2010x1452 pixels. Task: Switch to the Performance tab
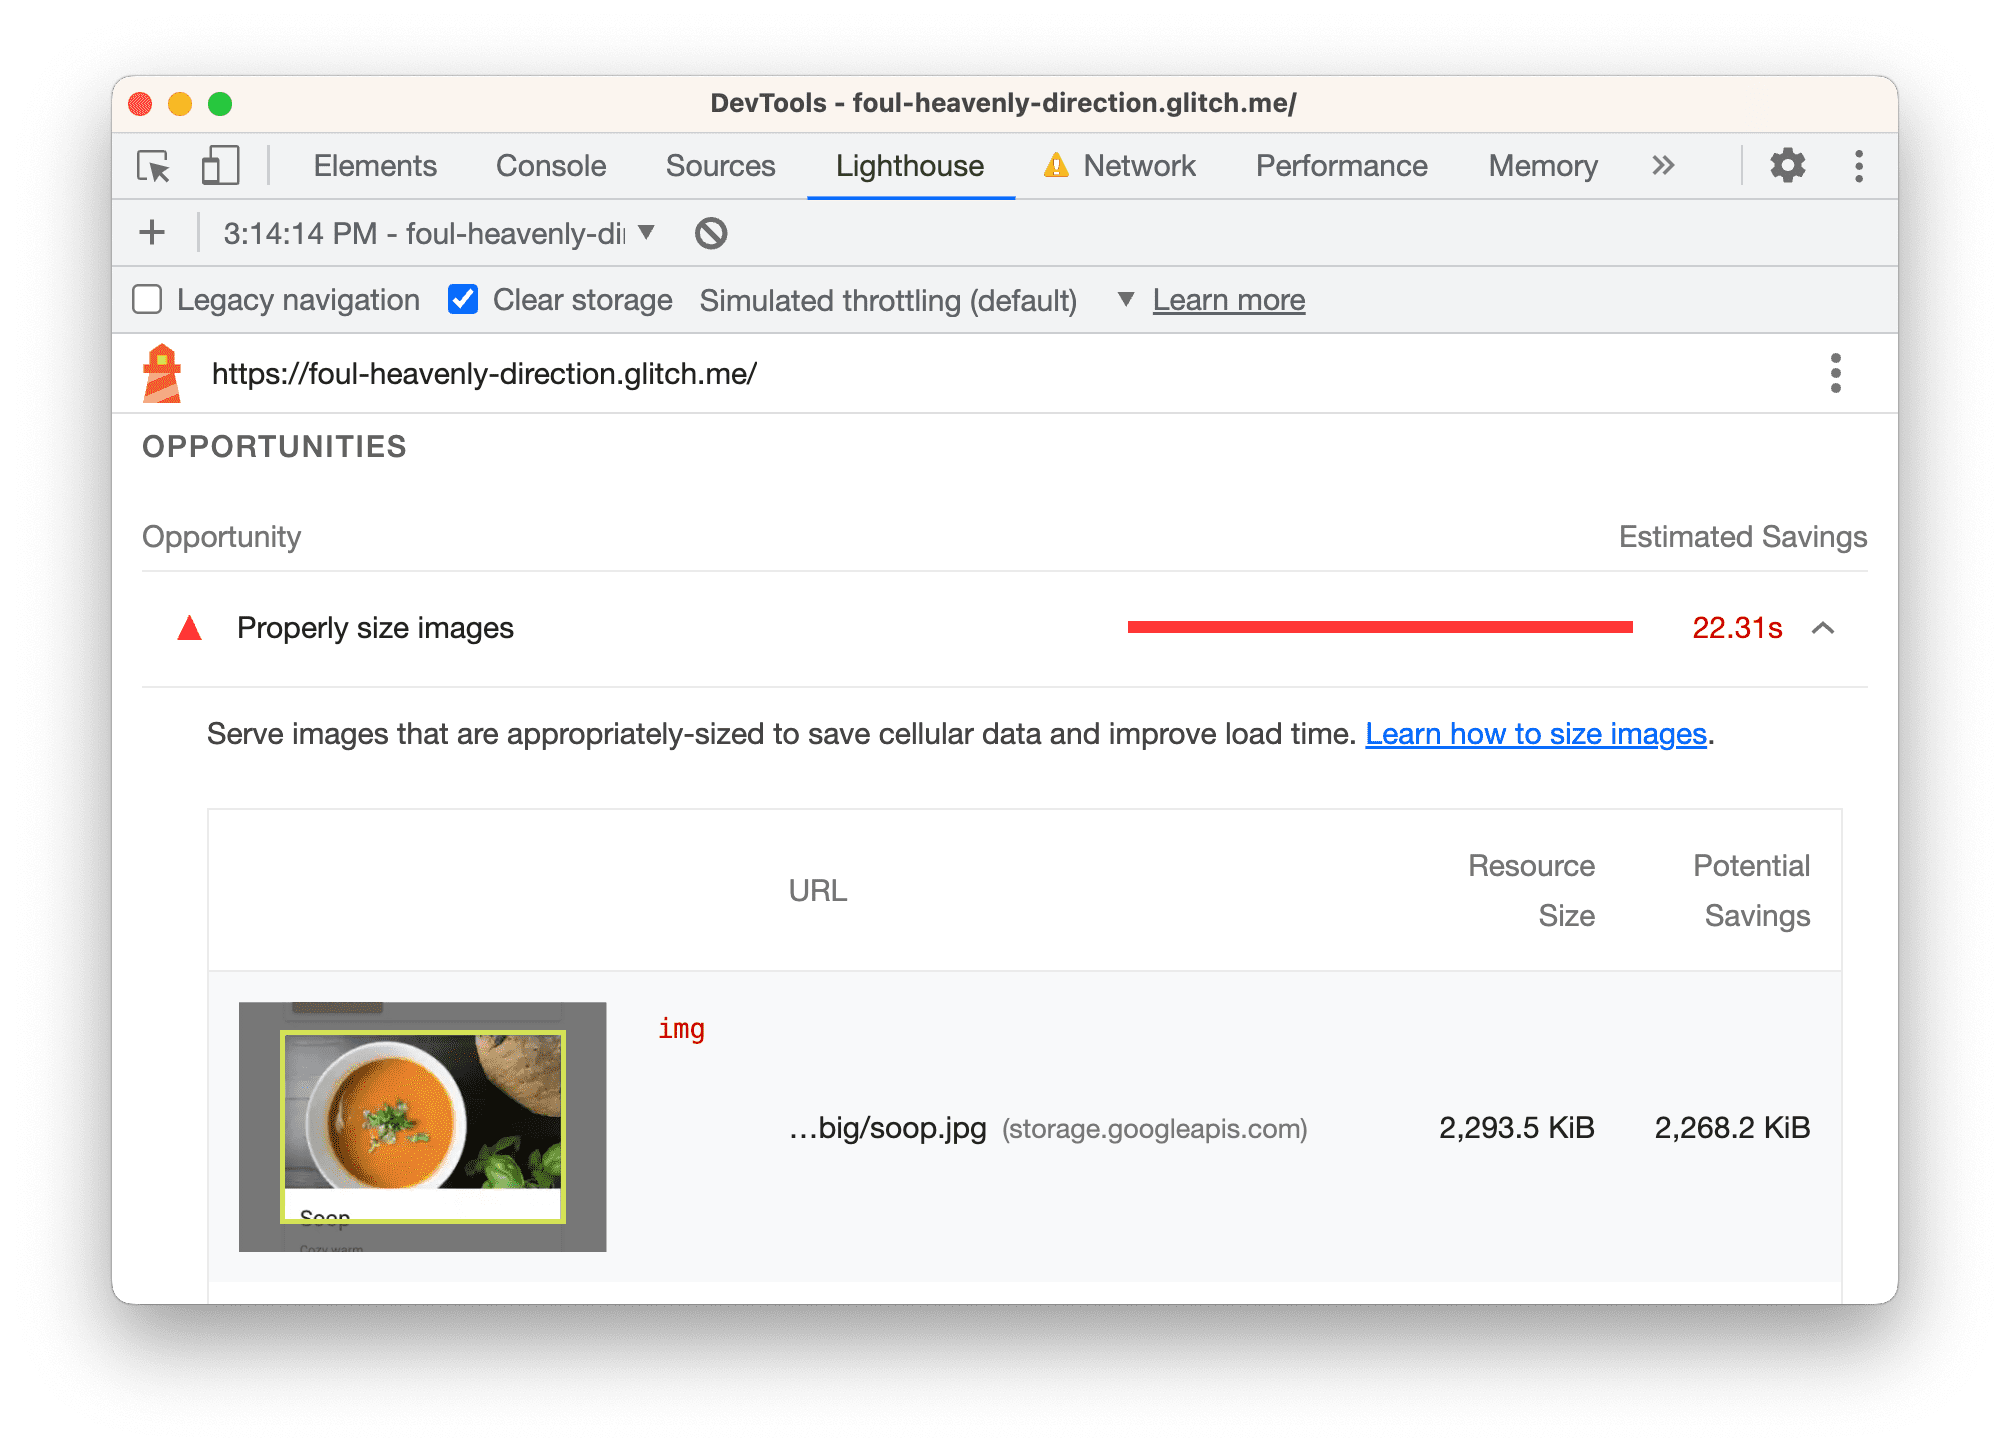[1341, 167]
